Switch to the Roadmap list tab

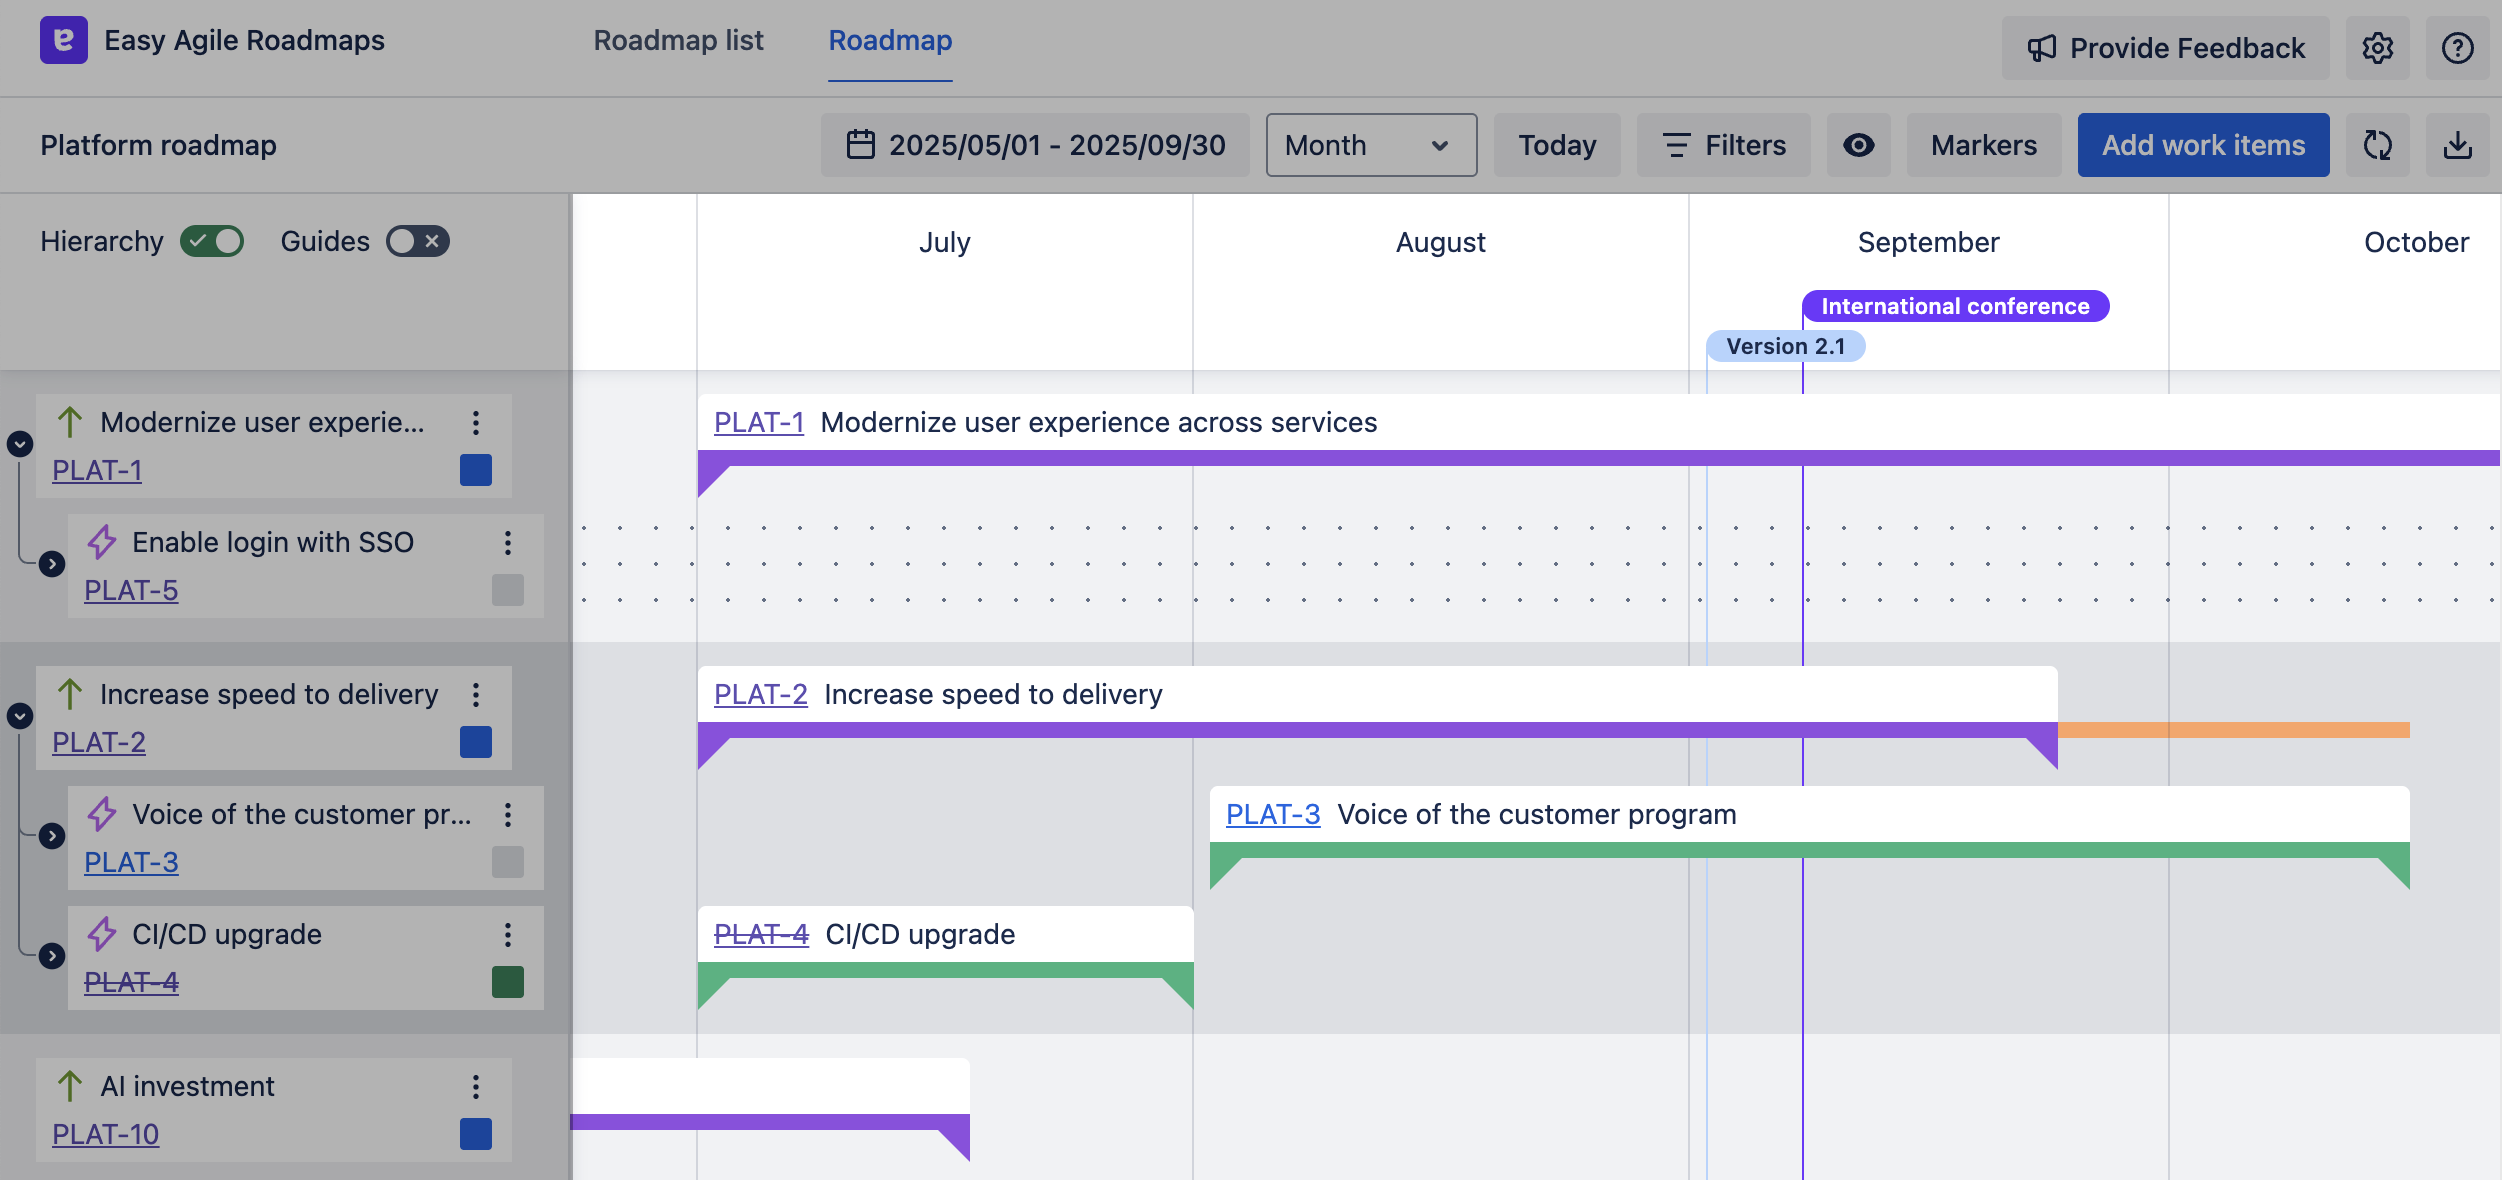coord(678,41)
